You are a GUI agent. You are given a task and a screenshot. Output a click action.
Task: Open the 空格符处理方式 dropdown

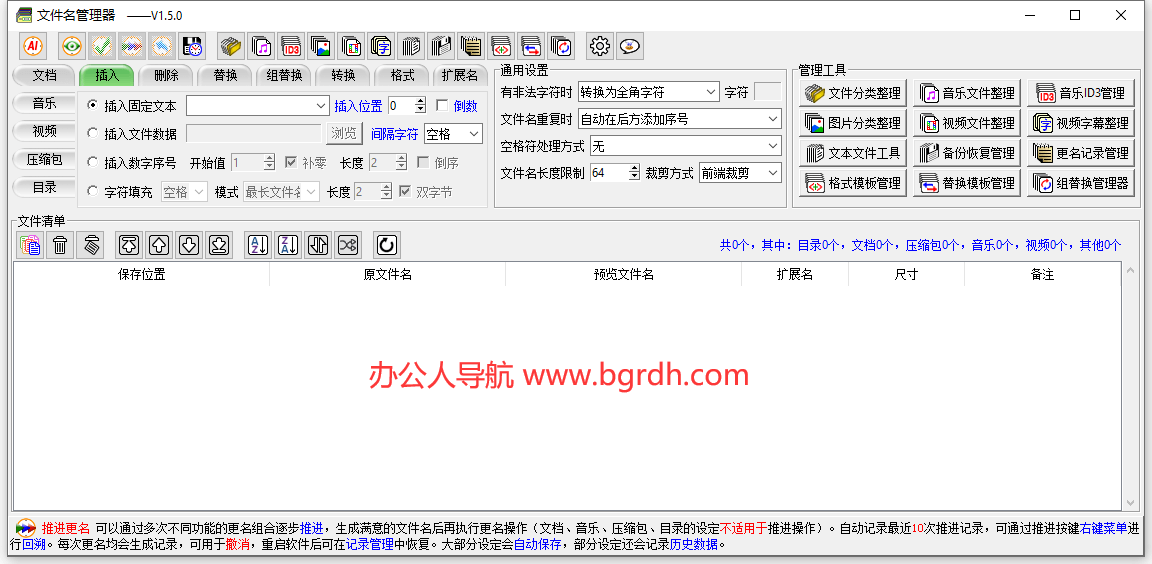[x=685, y=146]
